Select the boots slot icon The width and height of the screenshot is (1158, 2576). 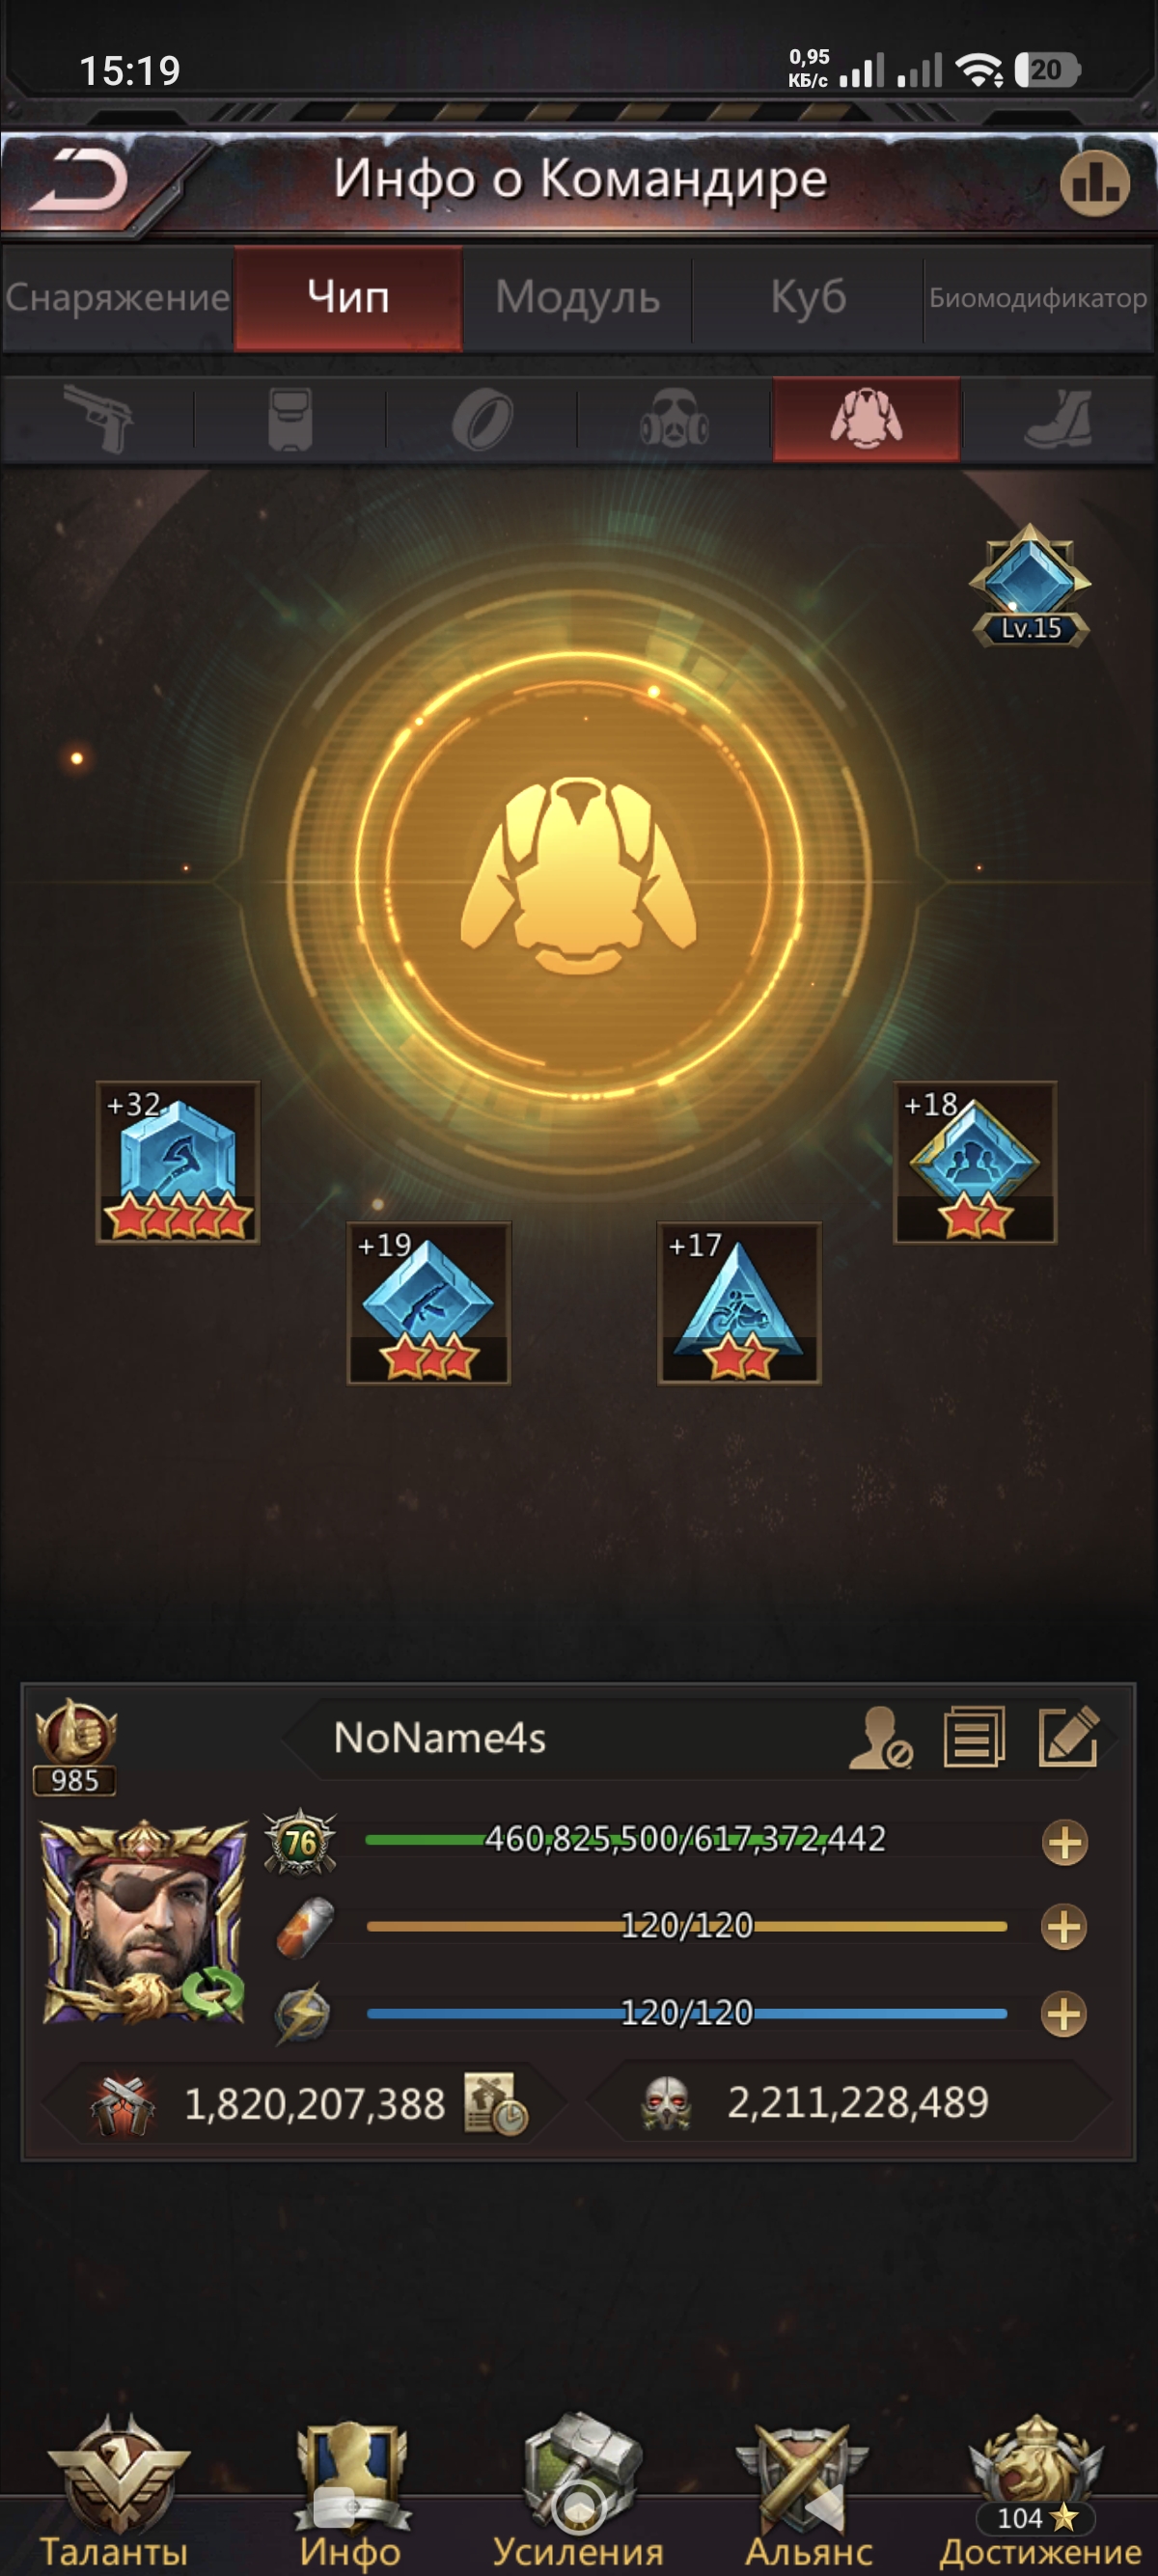1058,418
